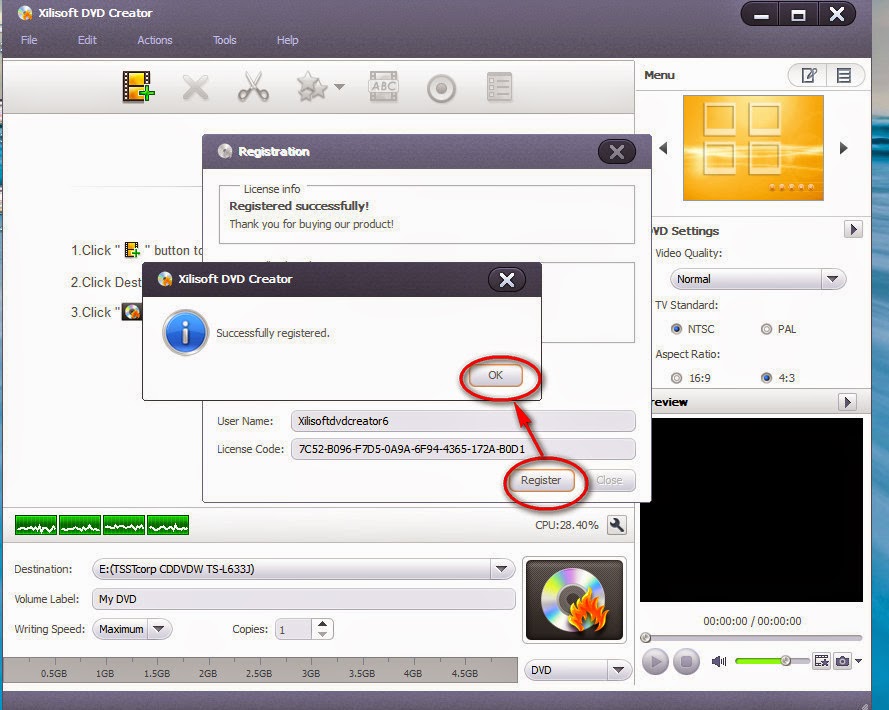Click OK in Successfully registered dialog

(495, 375)
